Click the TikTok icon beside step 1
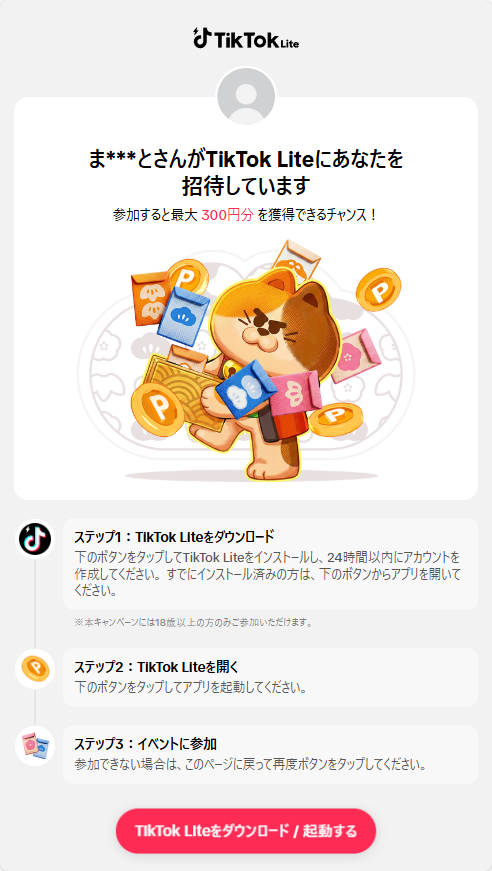Image resolution: width=492 pixels, height=871 pixels. click(35, 539)
